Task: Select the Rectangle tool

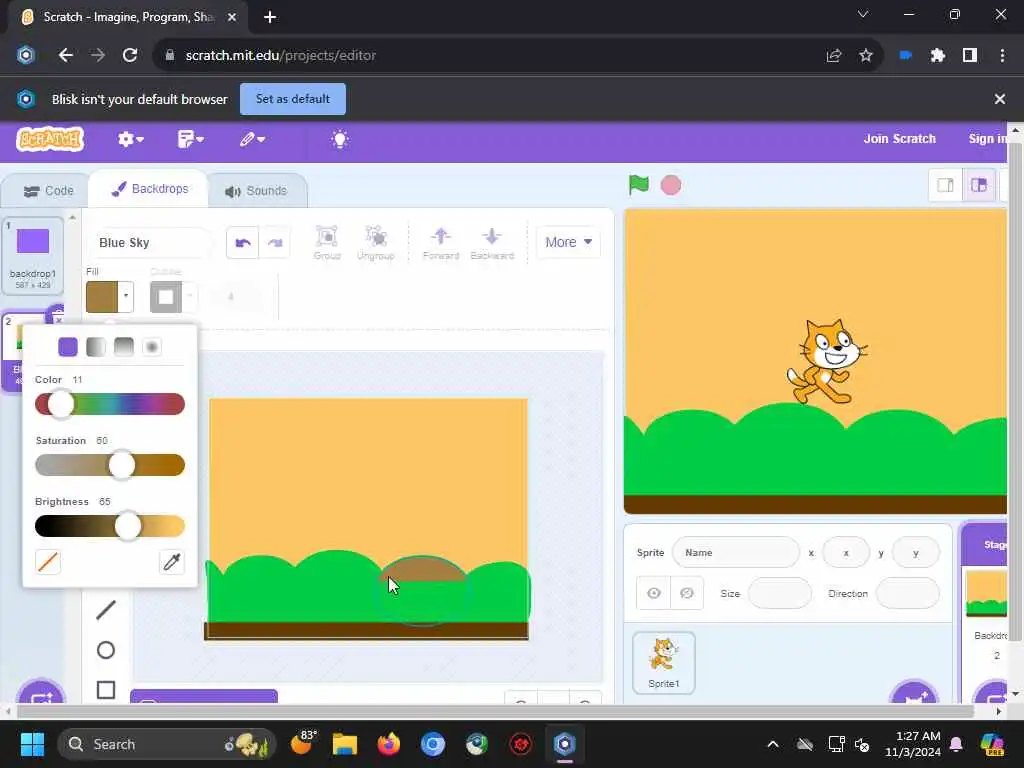Action: (x=106, y=690)
